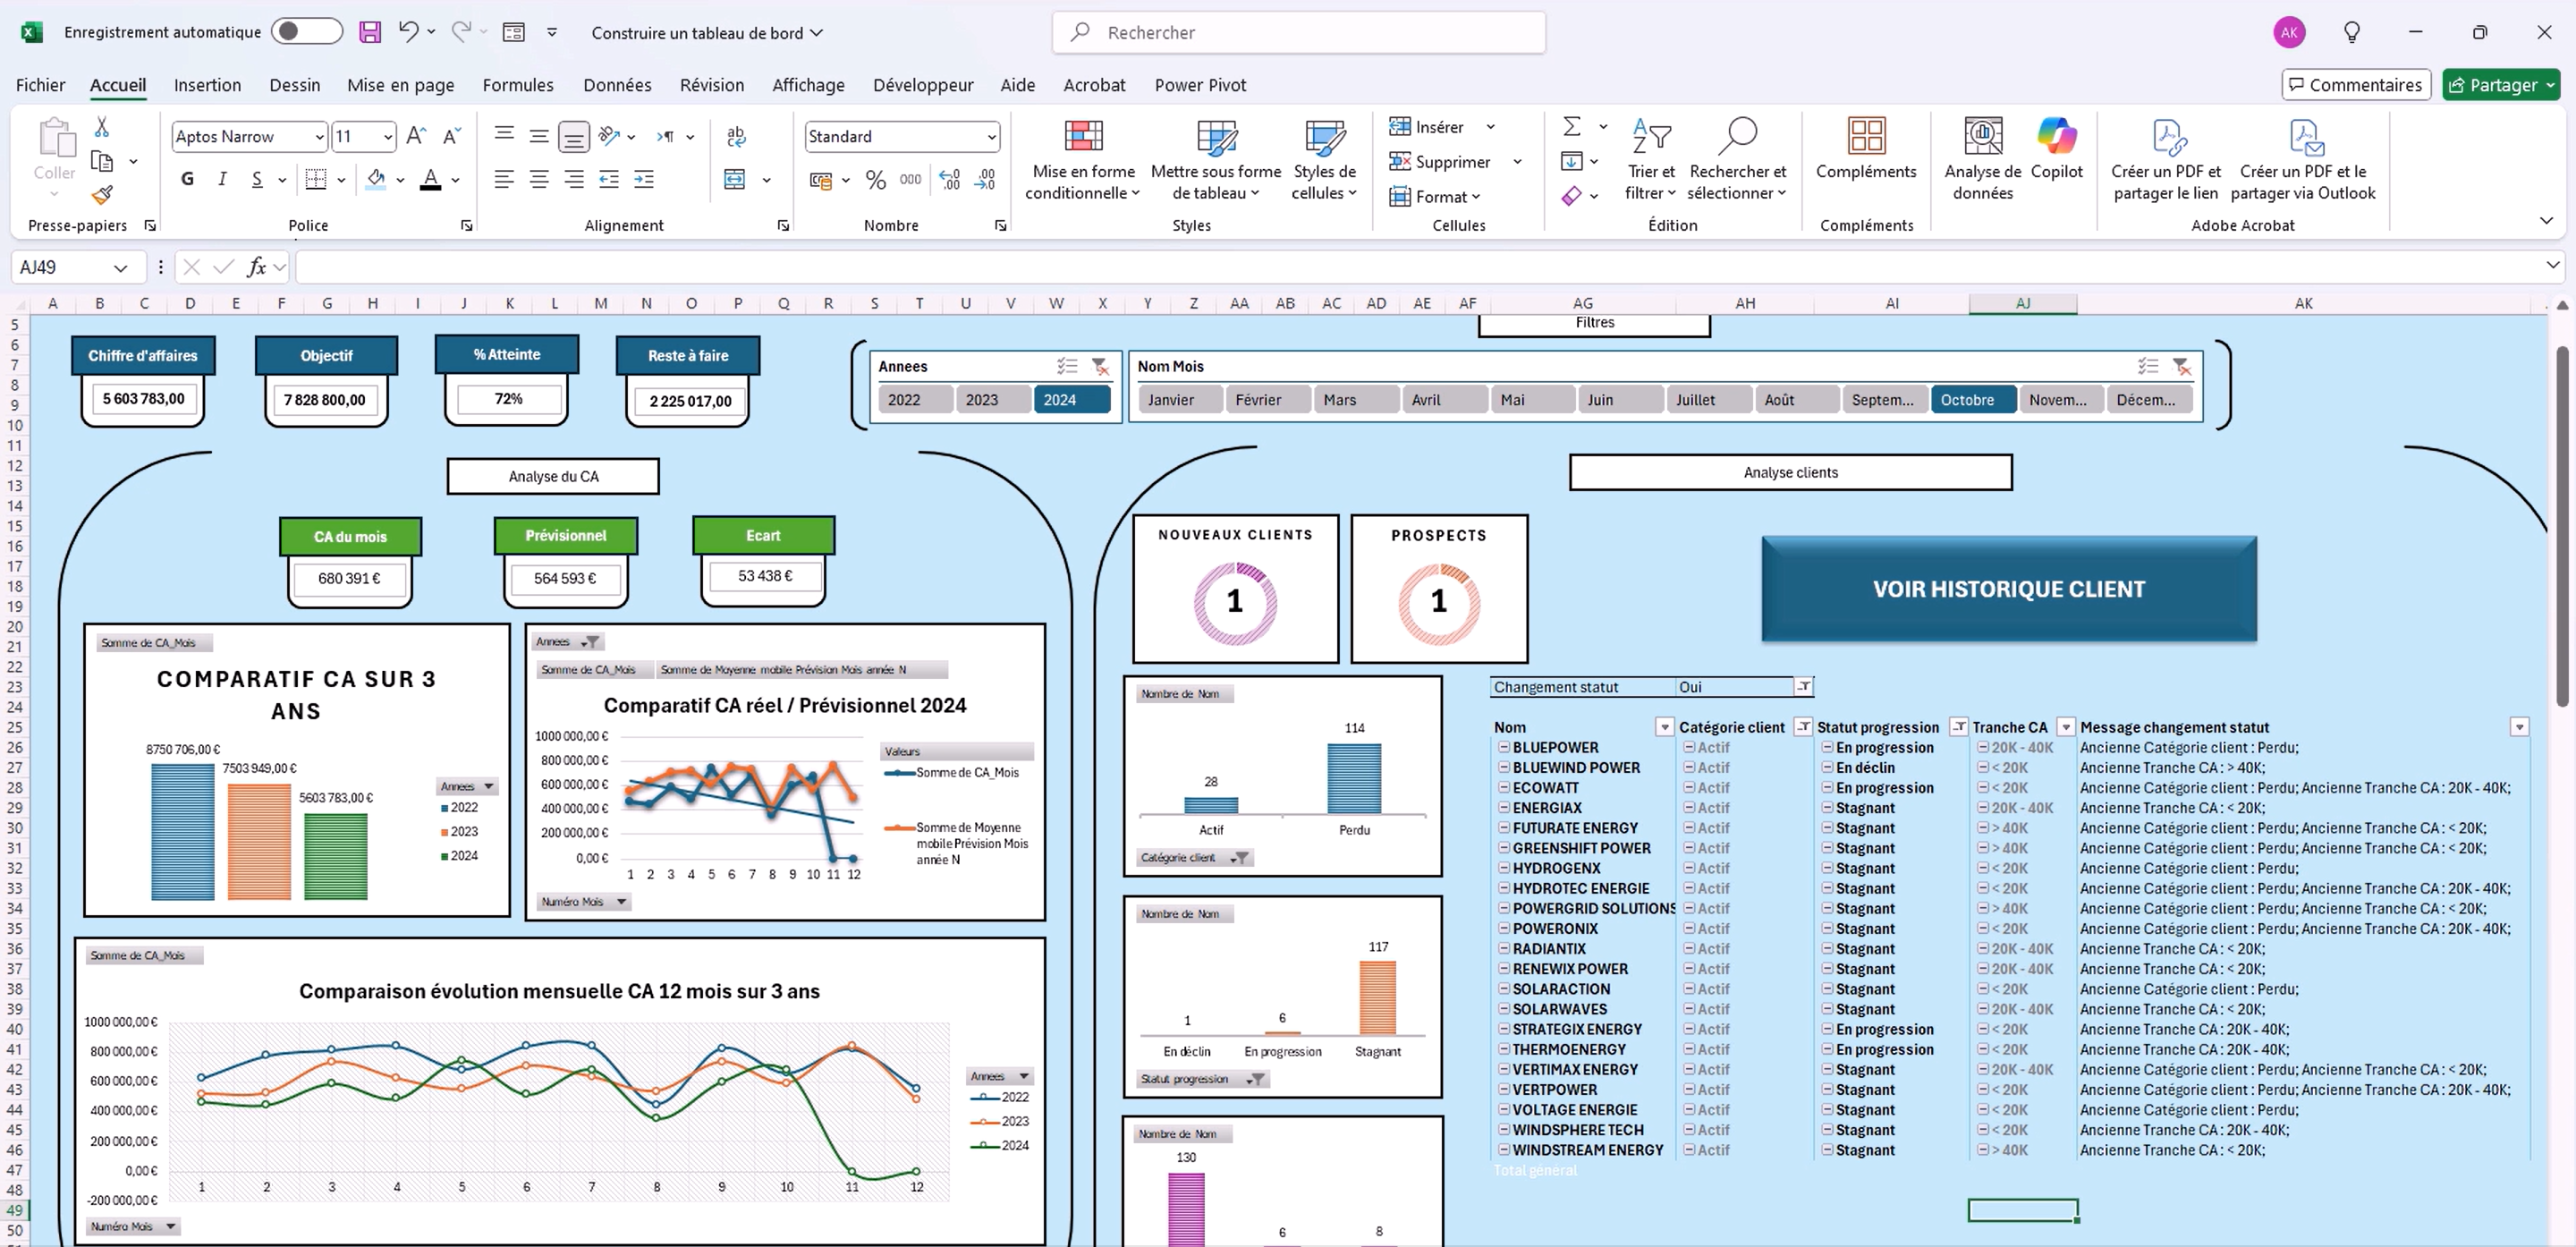Click the Format Painter brush icon

click(102, 194)
